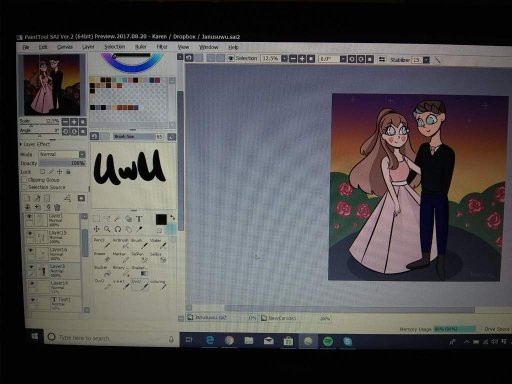Viewport: 512px width, 384px height.
Task: Select the Move tool
Action: coord(96,229)
